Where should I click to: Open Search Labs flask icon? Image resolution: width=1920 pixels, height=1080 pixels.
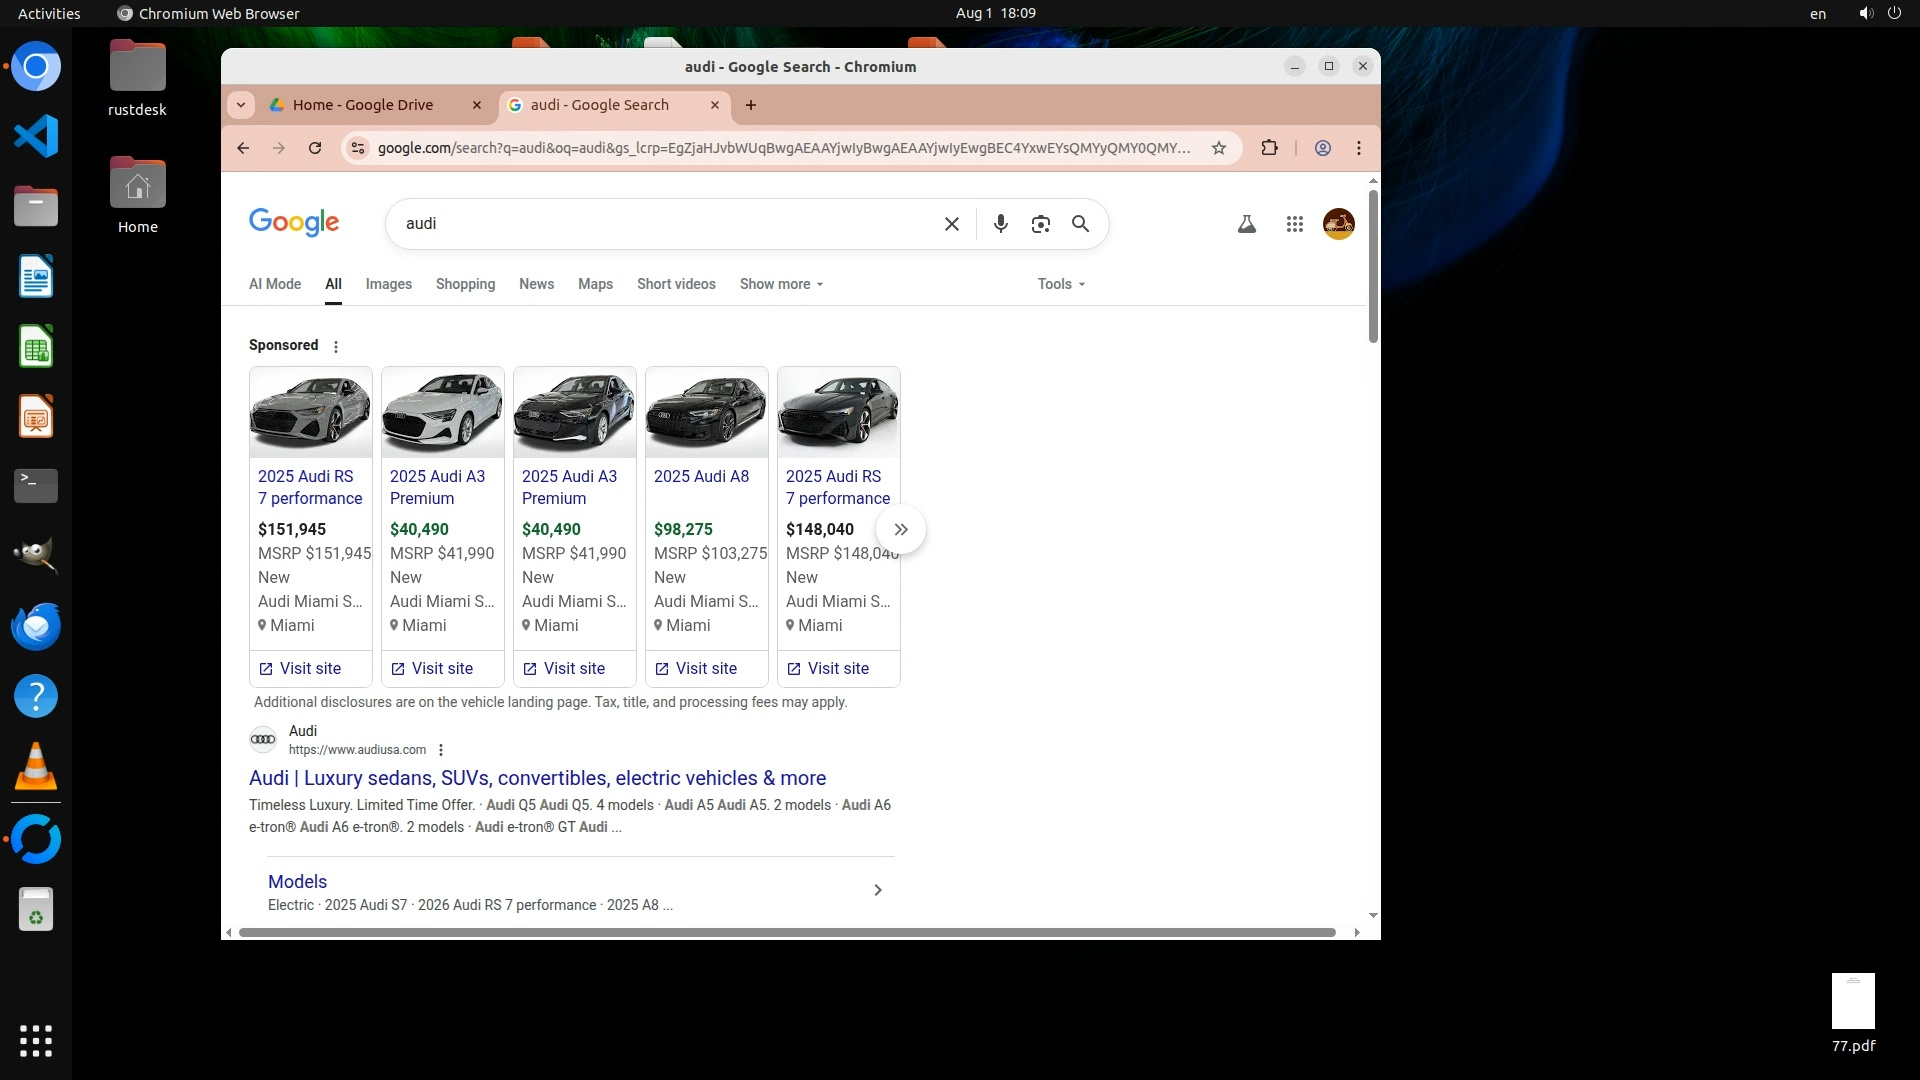coord(1246,224)
